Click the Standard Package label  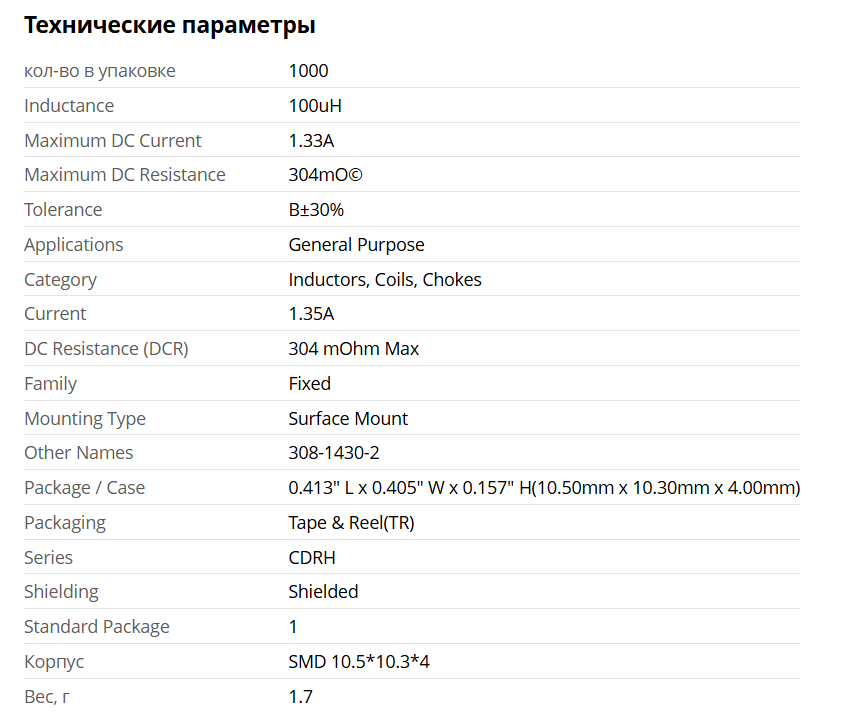tap(97, 627)
